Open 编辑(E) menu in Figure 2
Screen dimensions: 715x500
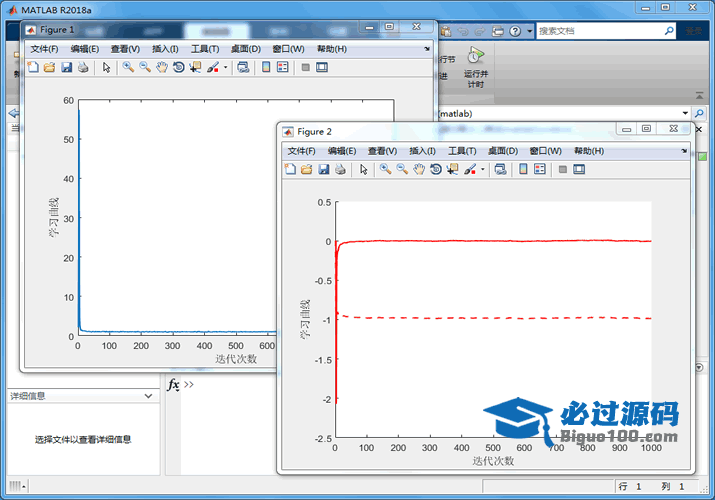[342, 151]
